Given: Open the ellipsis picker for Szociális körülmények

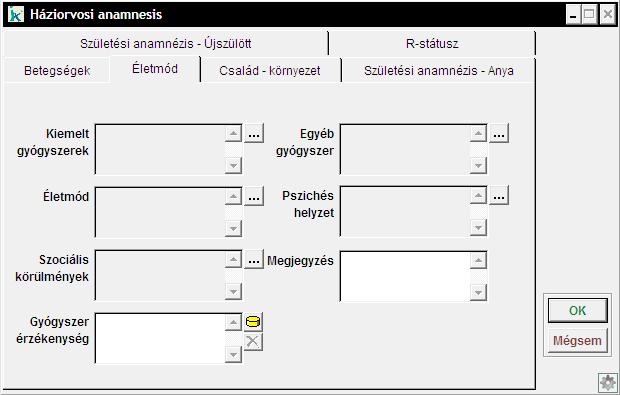Looking at the screenshot, I should coord(254,259).
